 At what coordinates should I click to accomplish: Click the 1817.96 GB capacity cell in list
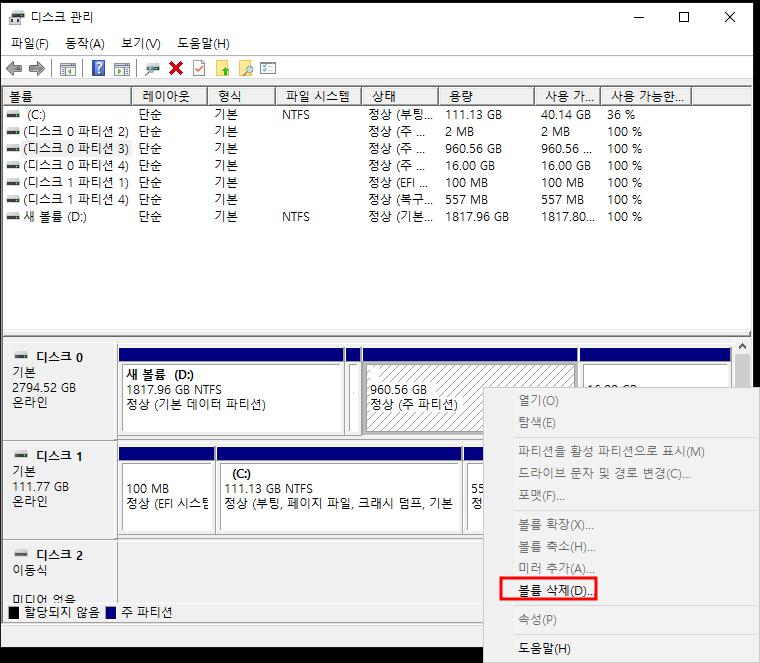tap(477, 217)
